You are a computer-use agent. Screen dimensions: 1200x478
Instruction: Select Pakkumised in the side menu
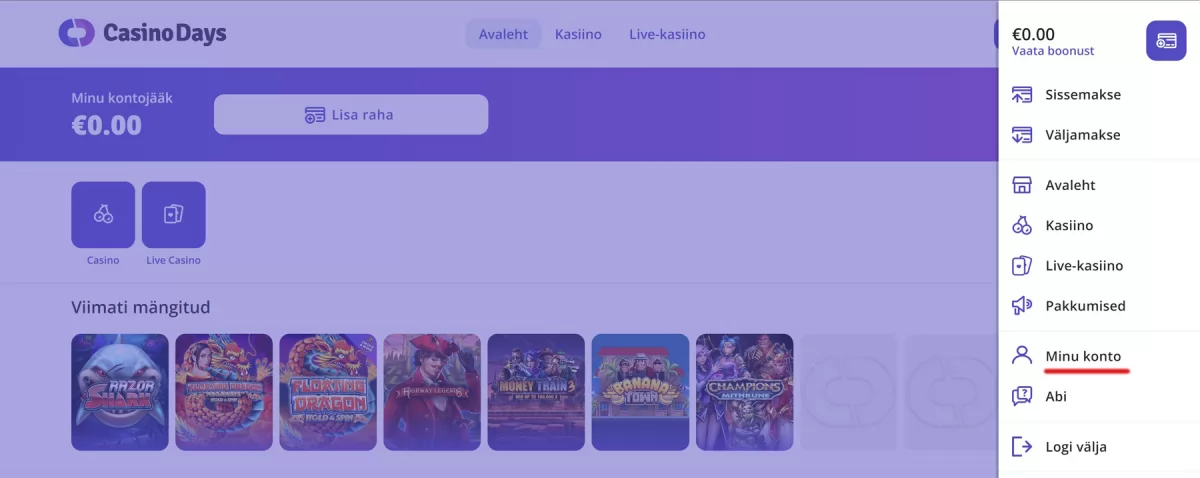[1085, 306]
